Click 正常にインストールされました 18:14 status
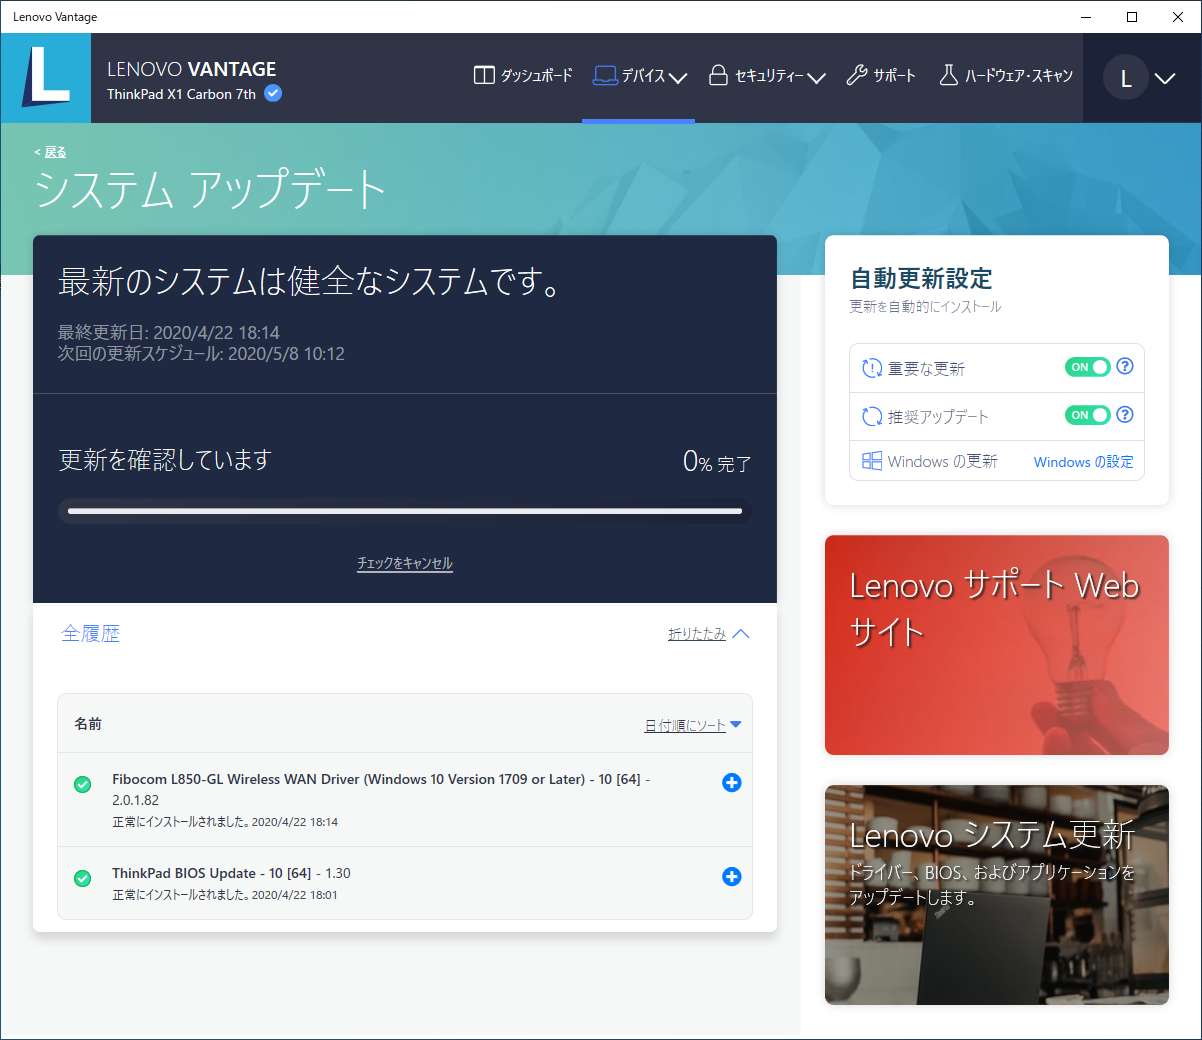1202x1040 pixels. 225,822
